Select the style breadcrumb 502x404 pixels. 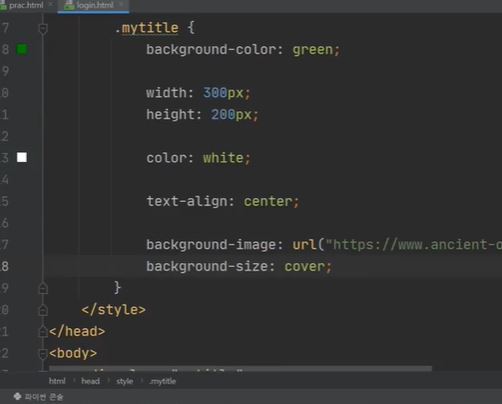(x=125, y=381)
